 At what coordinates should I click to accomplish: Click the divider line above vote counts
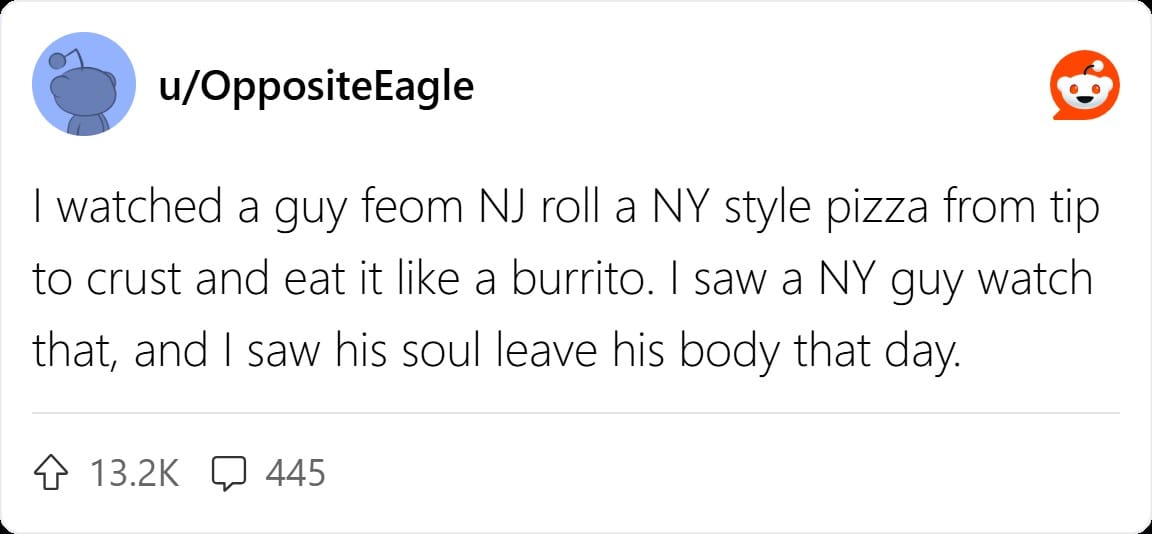(x=575, y=414)
